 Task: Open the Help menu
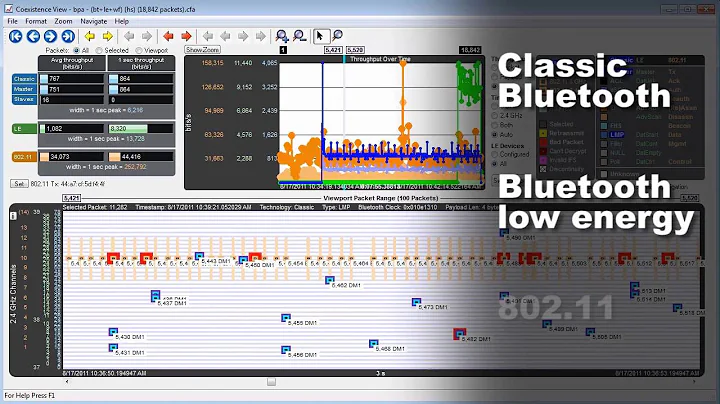(122, 21)
